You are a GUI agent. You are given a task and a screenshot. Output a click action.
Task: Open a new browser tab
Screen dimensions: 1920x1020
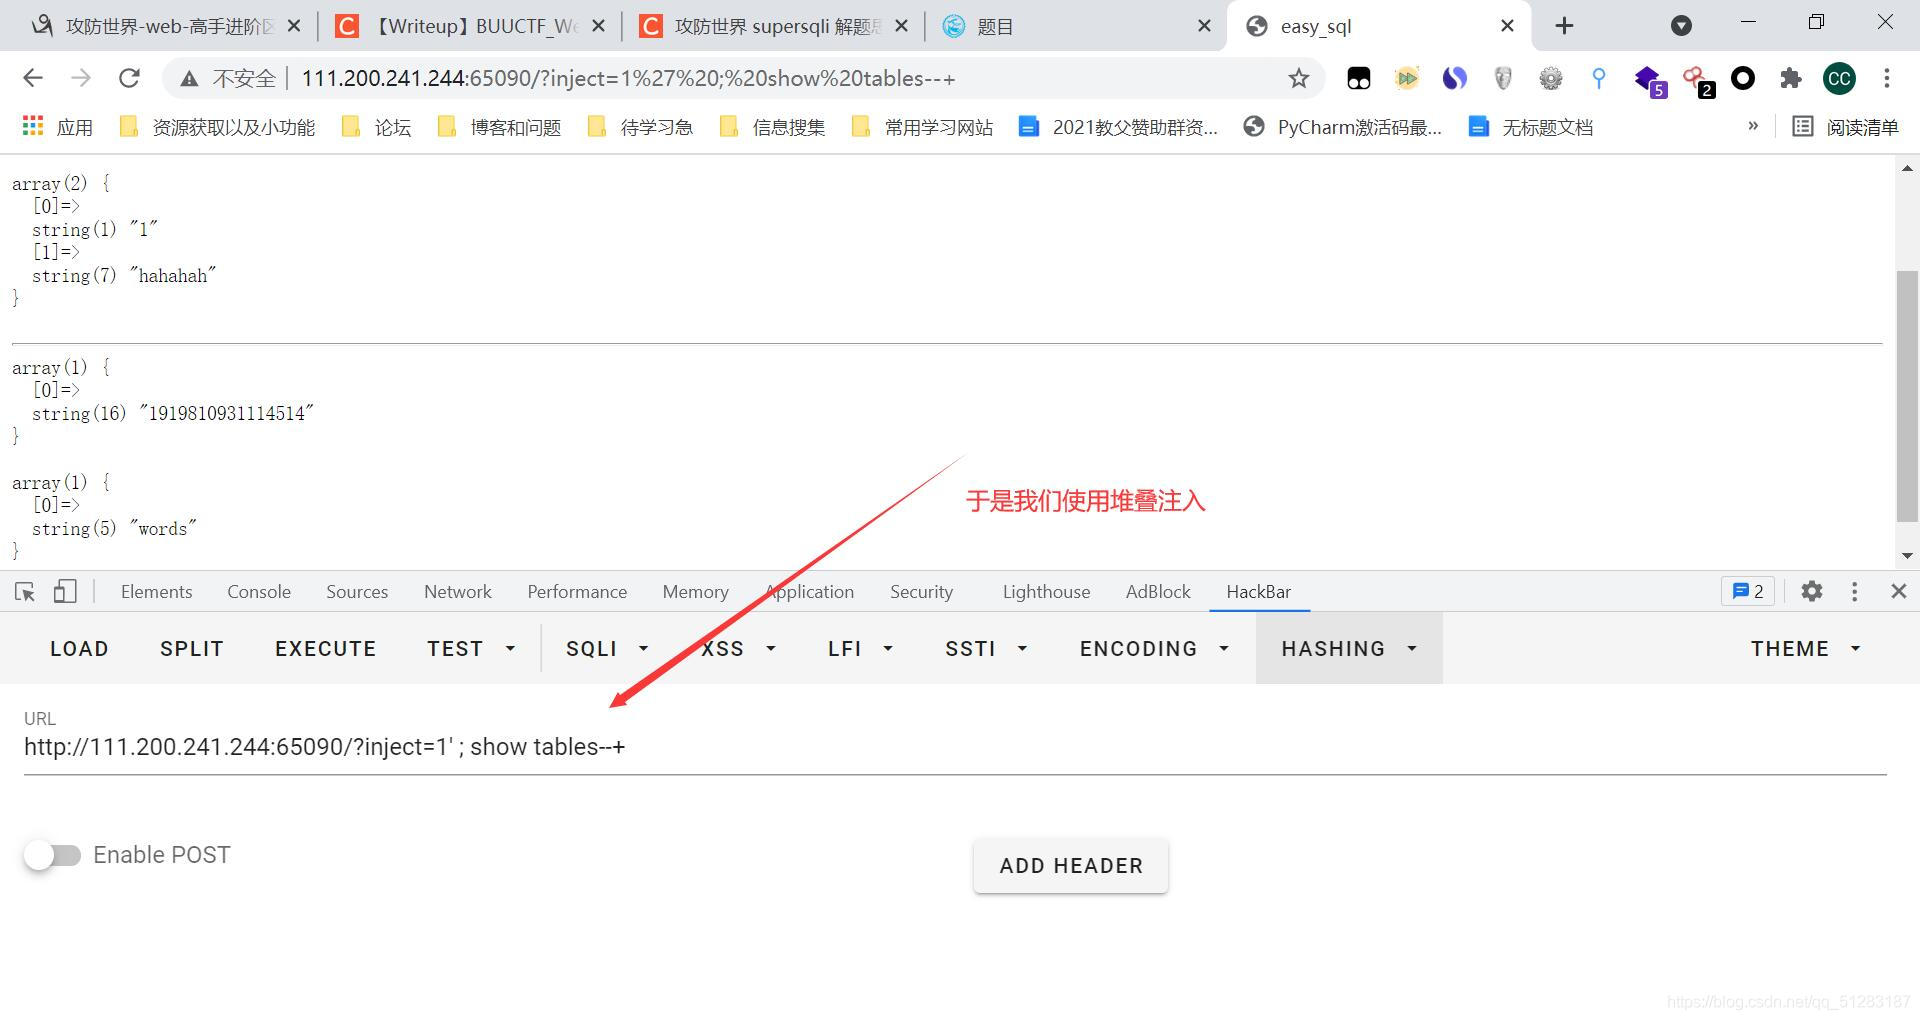(1565, 26)
